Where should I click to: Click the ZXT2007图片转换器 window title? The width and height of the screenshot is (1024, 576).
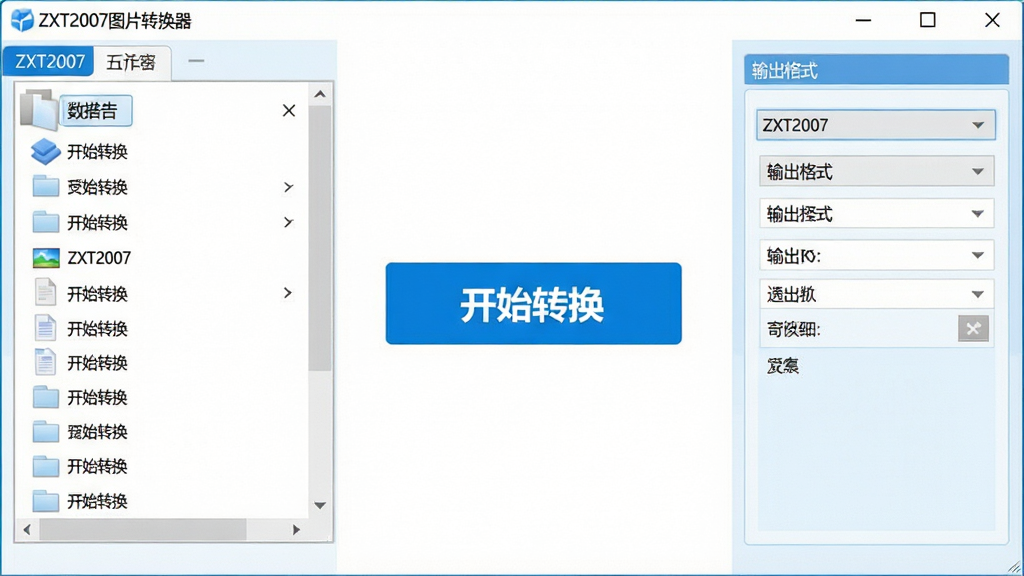tap(115, 21)
